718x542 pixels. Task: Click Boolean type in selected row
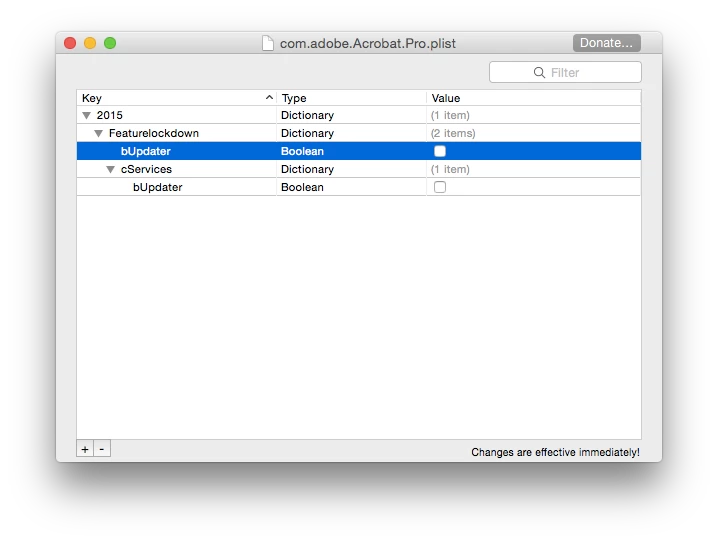(x=302, y=151)
